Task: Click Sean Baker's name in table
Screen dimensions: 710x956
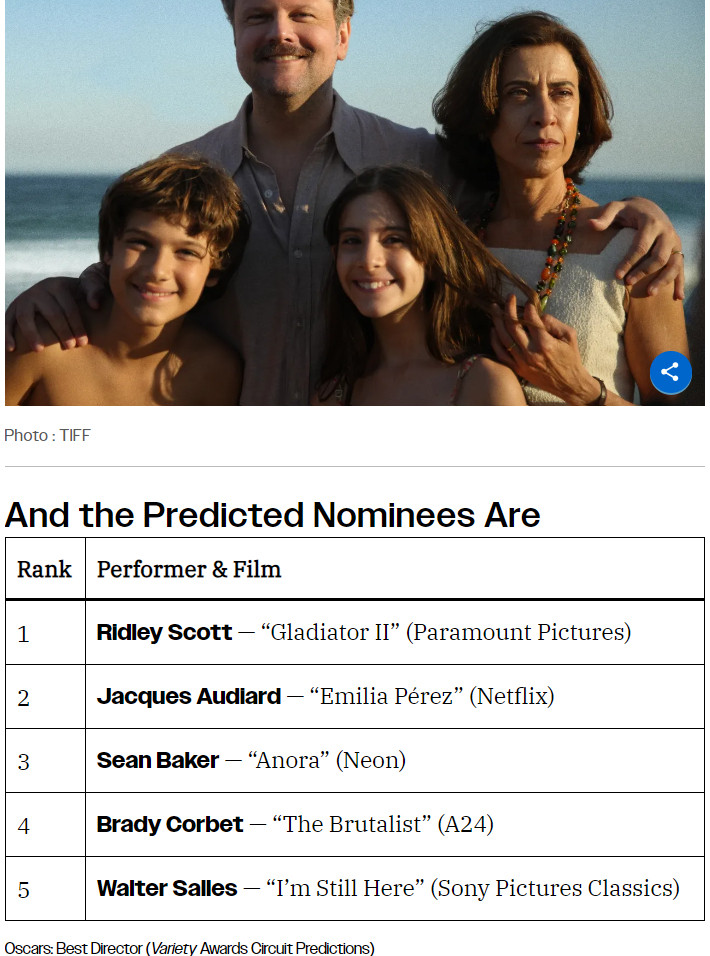Action: click(x=158, y=760)
